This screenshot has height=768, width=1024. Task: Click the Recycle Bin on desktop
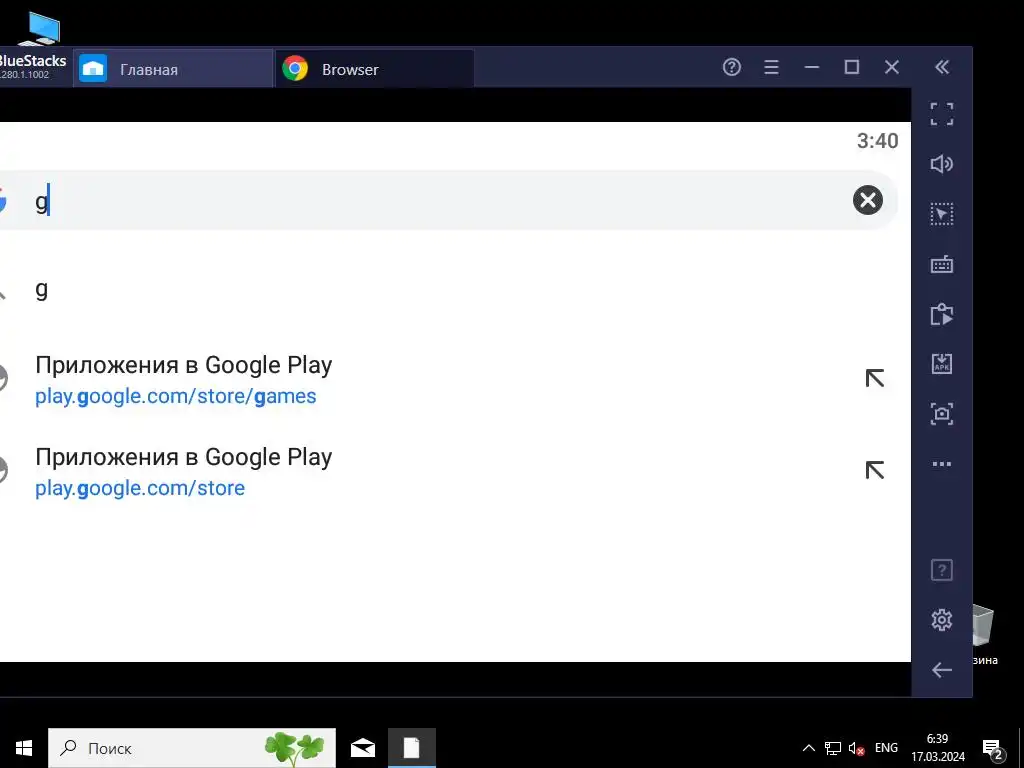(985, 633)
